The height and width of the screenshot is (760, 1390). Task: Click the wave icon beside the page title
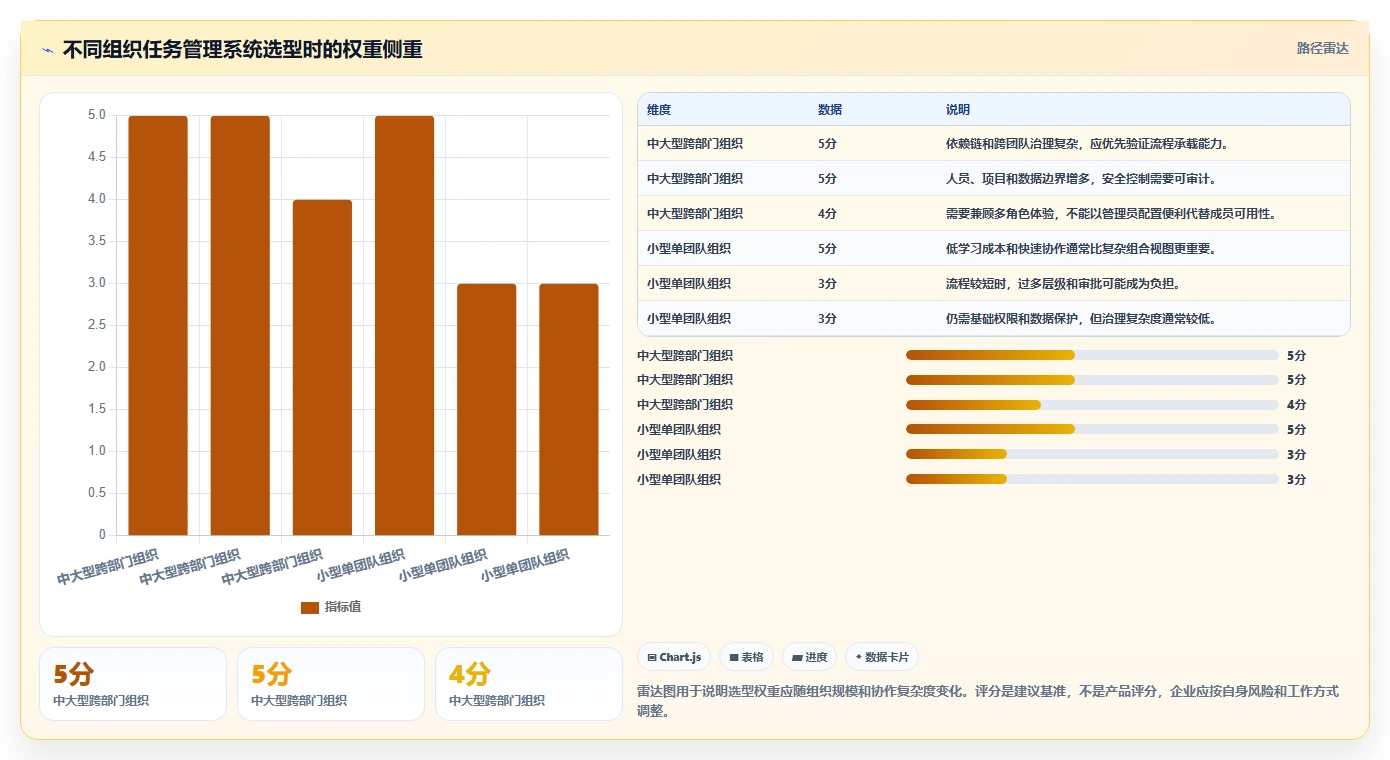click(x=47, y=50)
